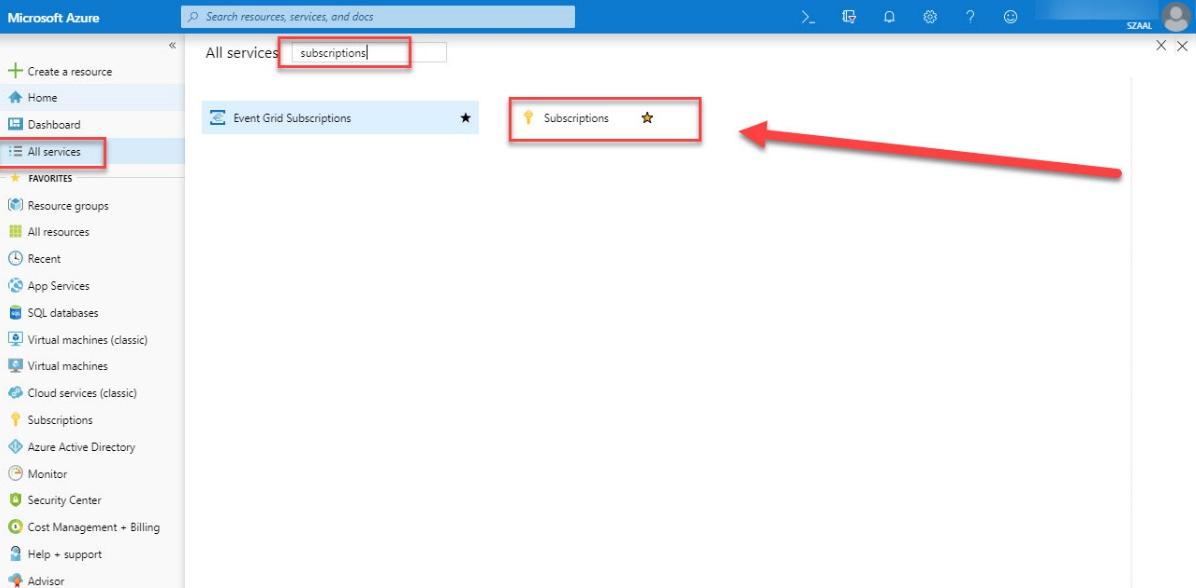Toggle favorite star for Event Grid Subscriptions
Screen dimensions: 1196x588
pos(465,118)
